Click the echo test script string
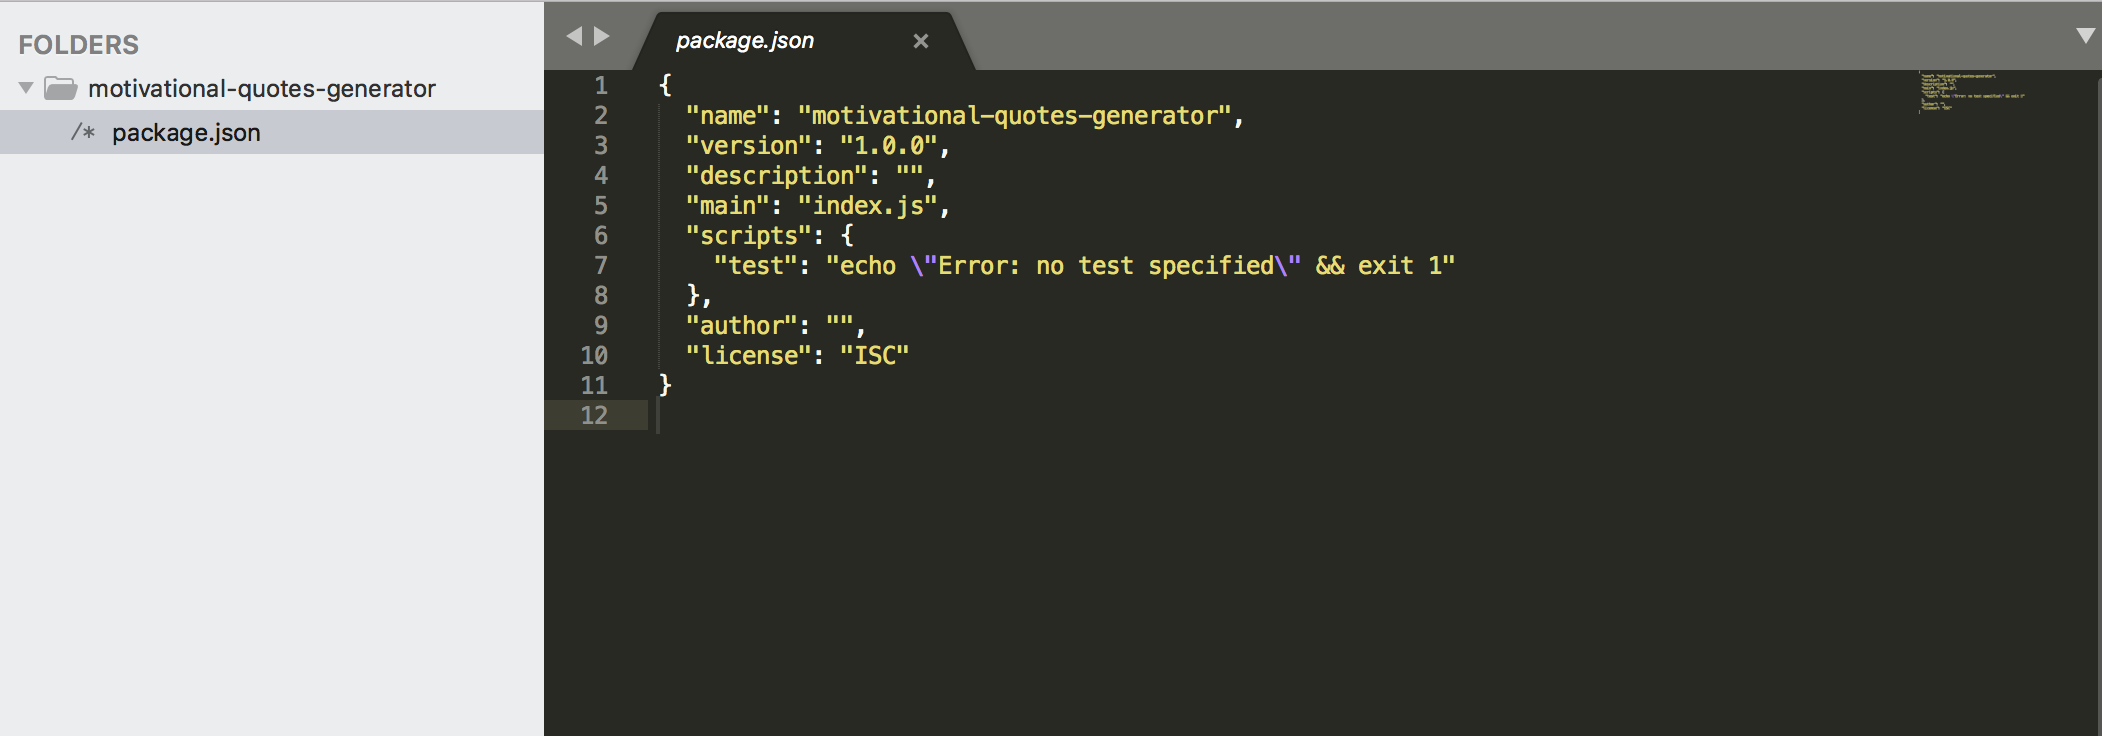 pos(1139,266)
